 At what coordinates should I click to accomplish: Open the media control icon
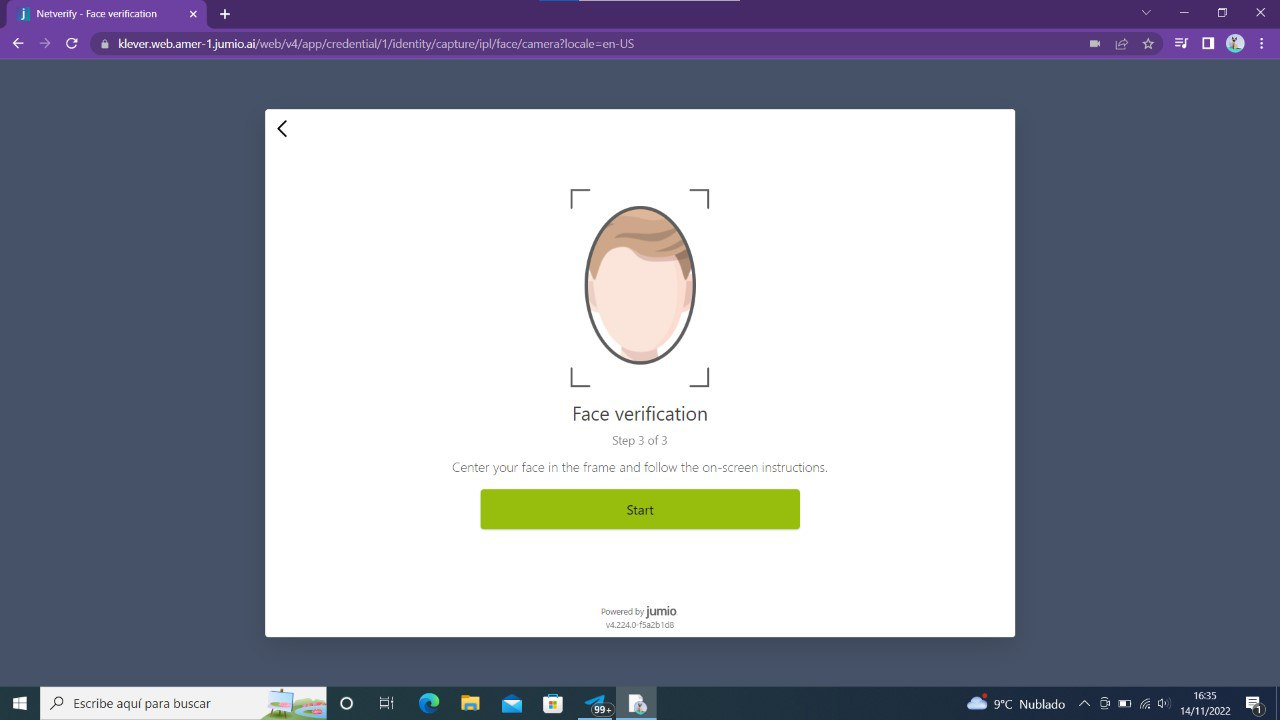tap(1181, 43)
